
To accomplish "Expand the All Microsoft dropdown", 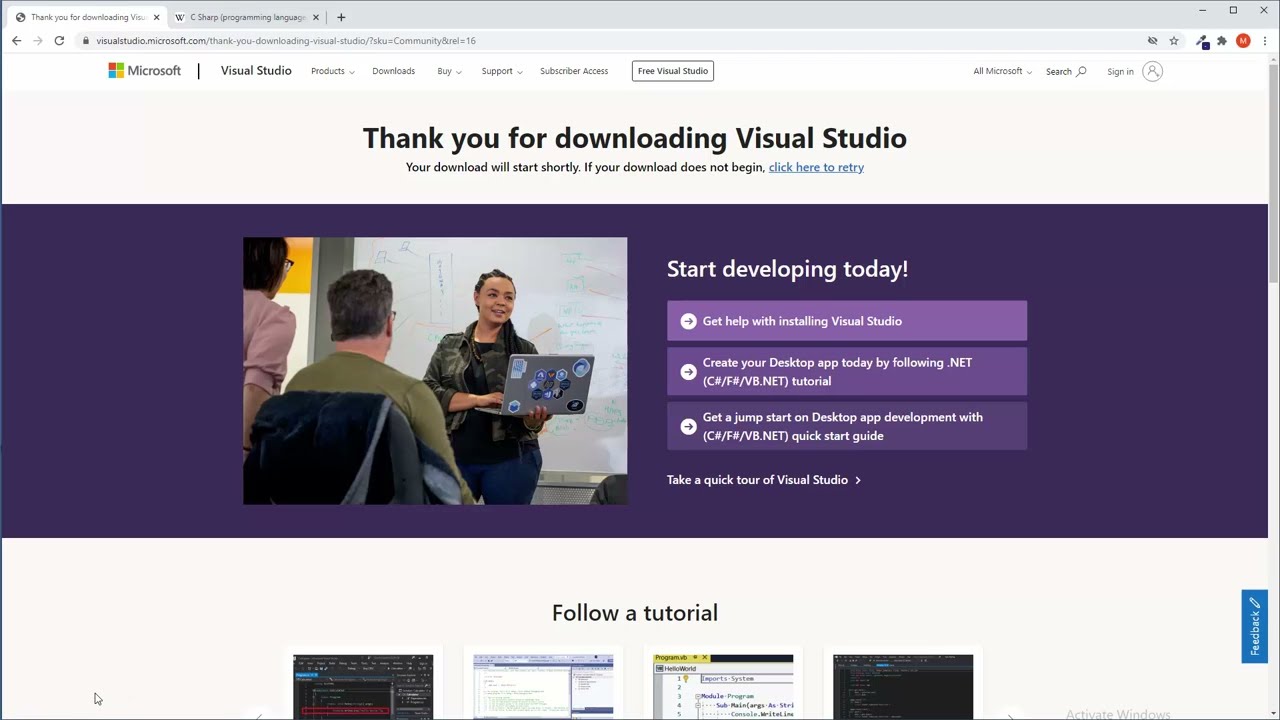I will click(1003, 71).
